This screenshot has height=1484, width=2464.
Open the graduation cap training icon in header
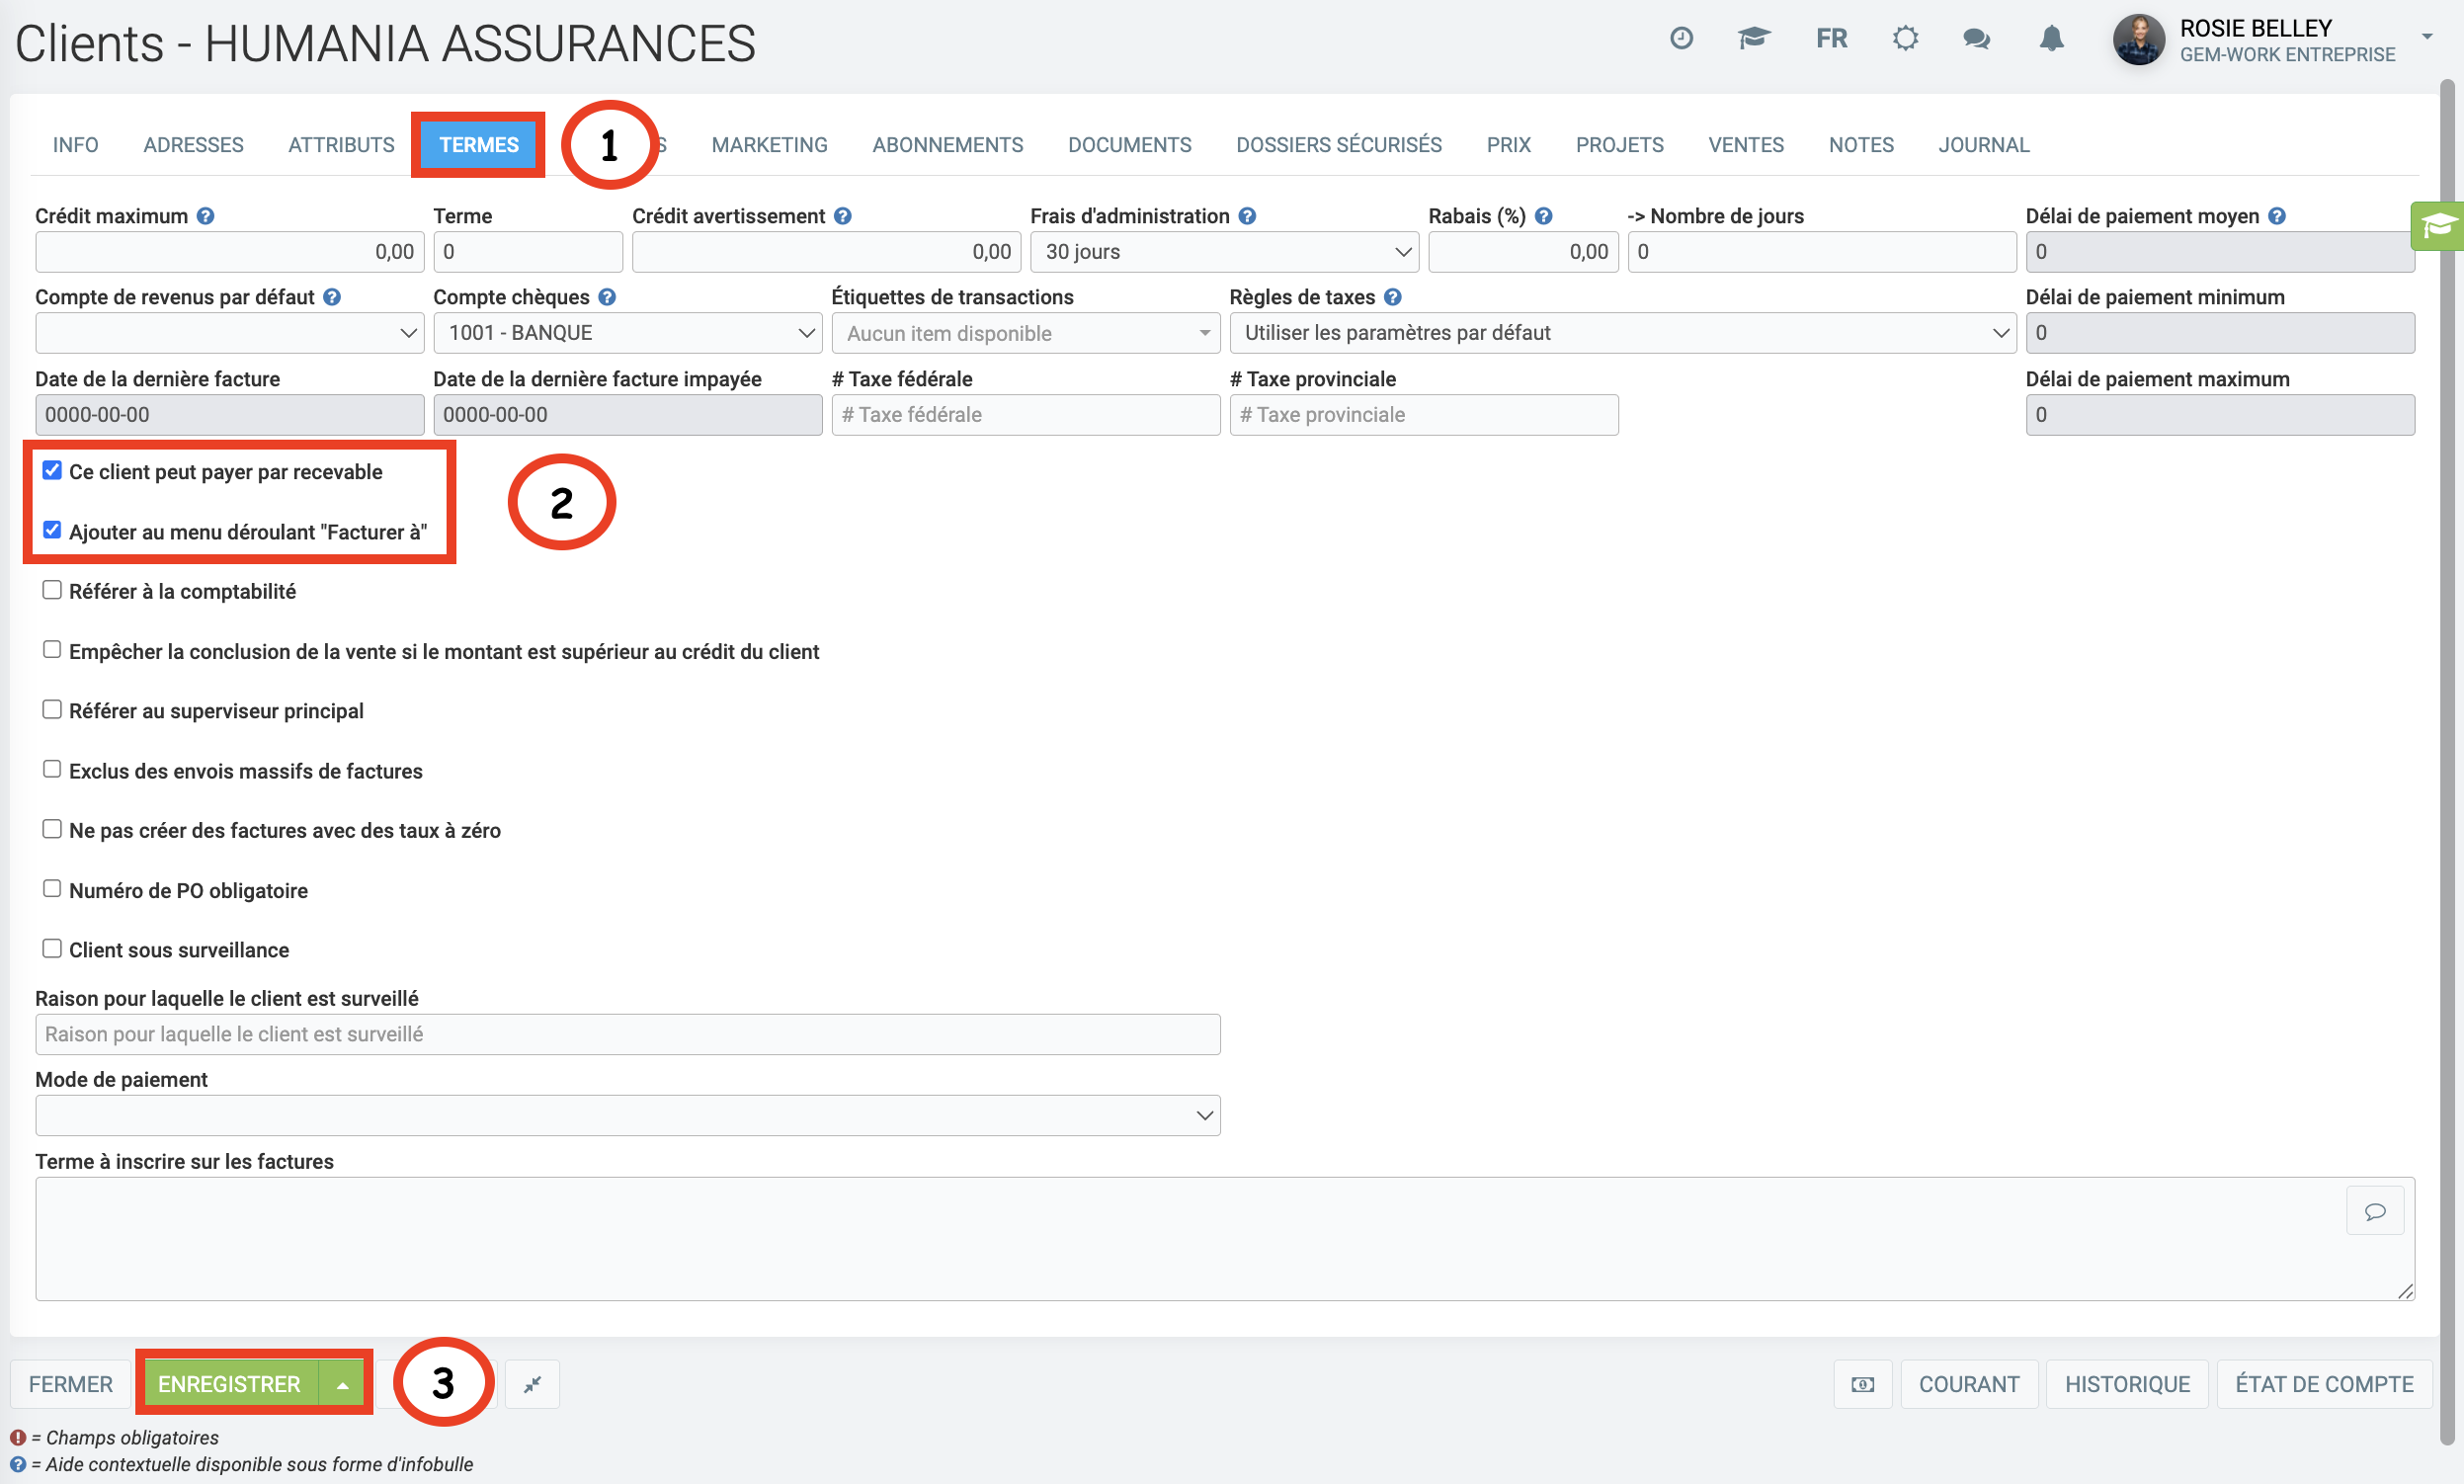1753,38
